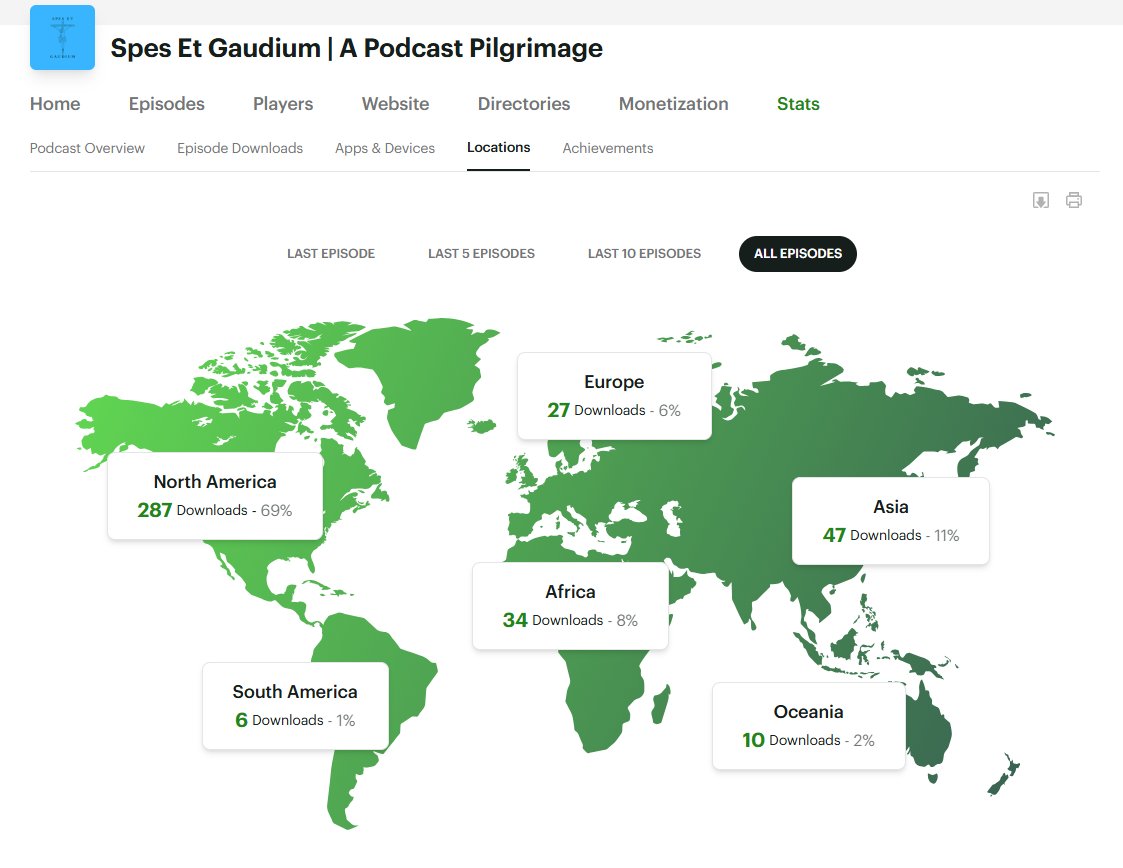Click the download/export stats icon
Screen dimensions: 1123x868
coord(1041,201)
